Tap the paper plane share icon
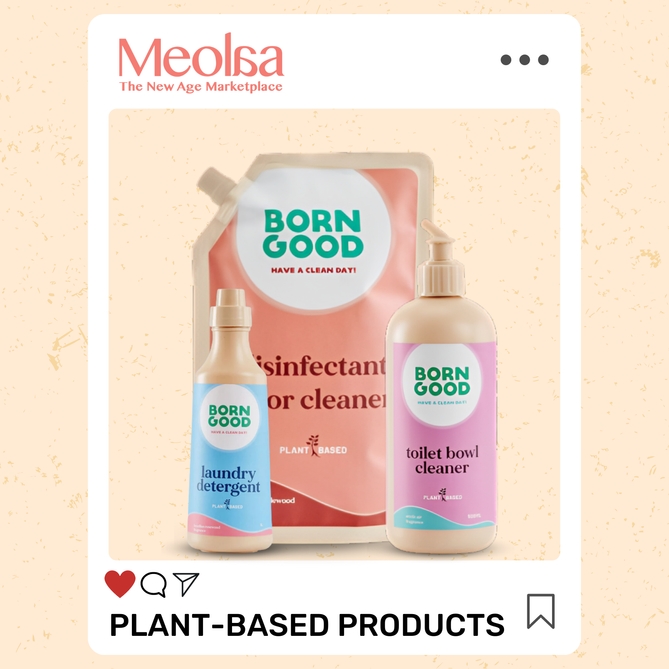This screenshot has width=669, height=669. (186, 584)
